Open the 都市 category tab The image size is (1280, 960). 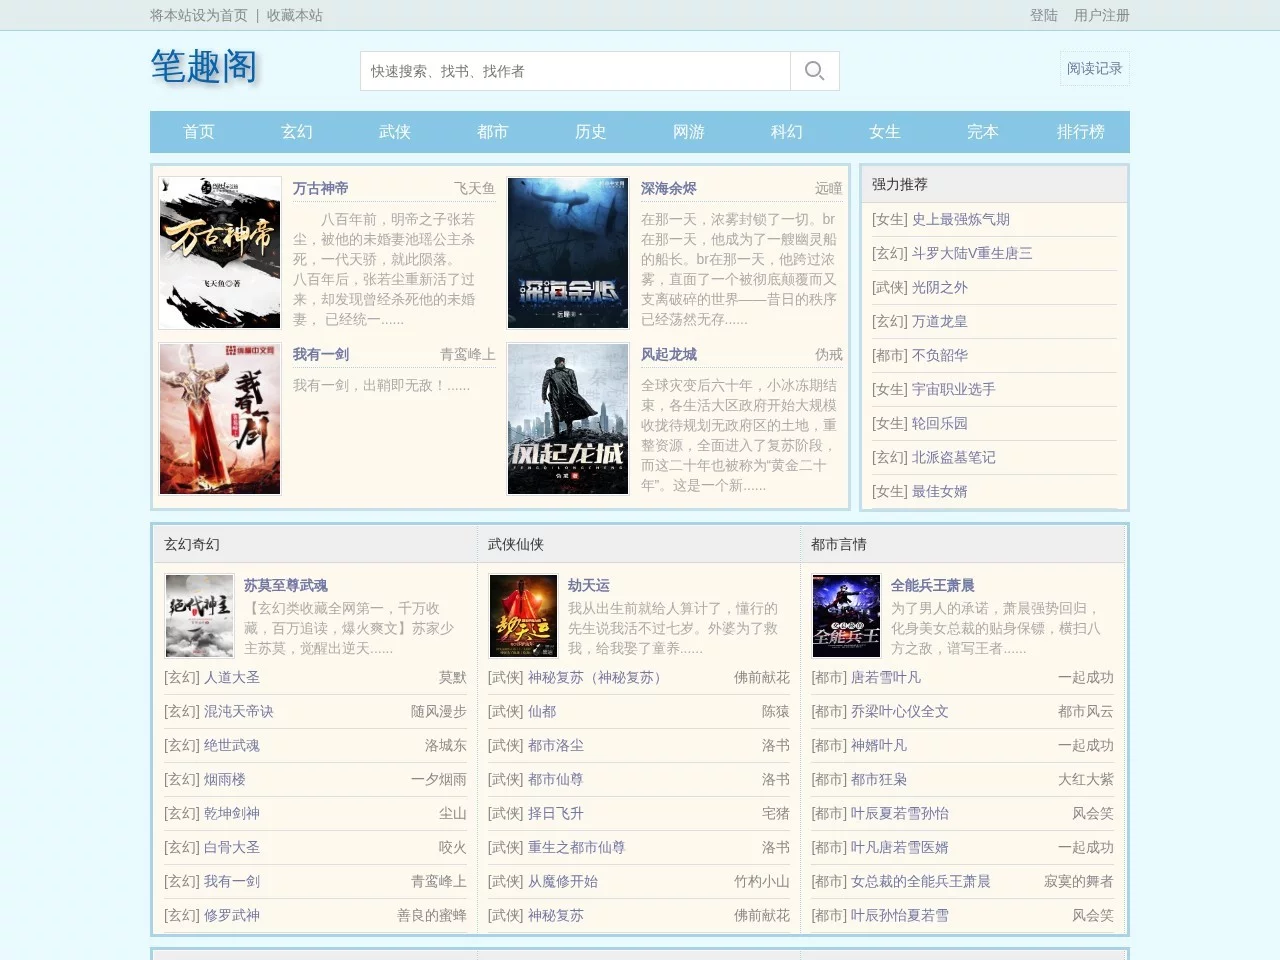point(493,132)
